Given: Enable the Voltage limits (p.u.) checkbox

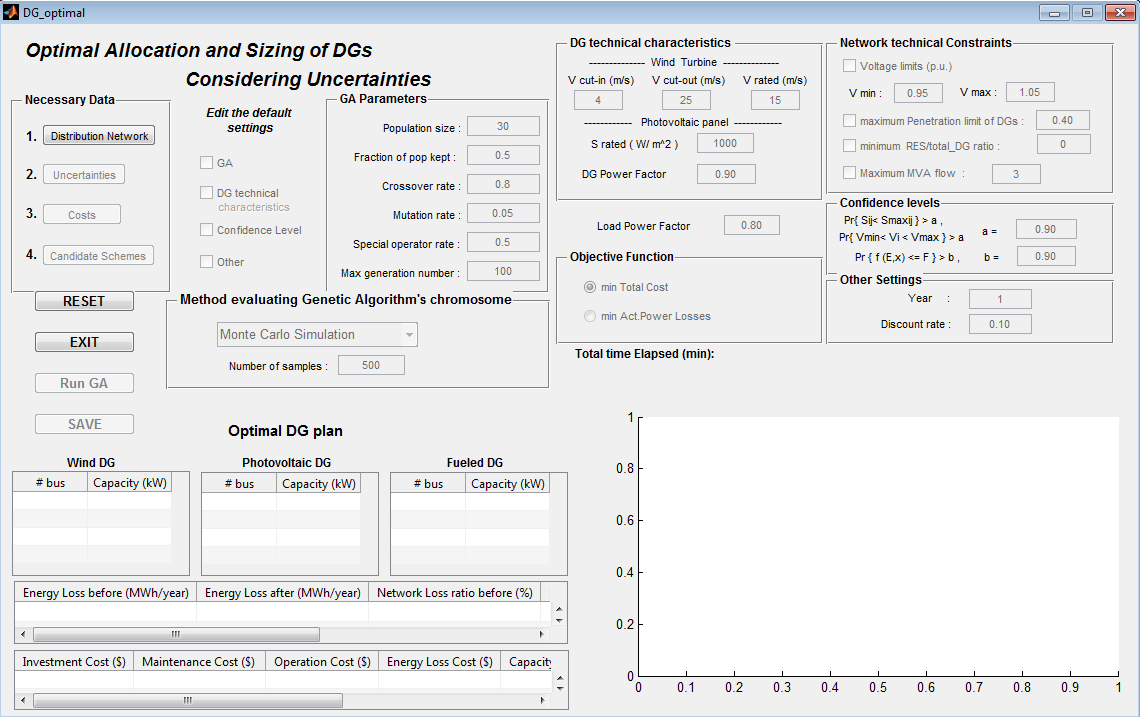Looking at the screenshot, I should tap(849, 66).
